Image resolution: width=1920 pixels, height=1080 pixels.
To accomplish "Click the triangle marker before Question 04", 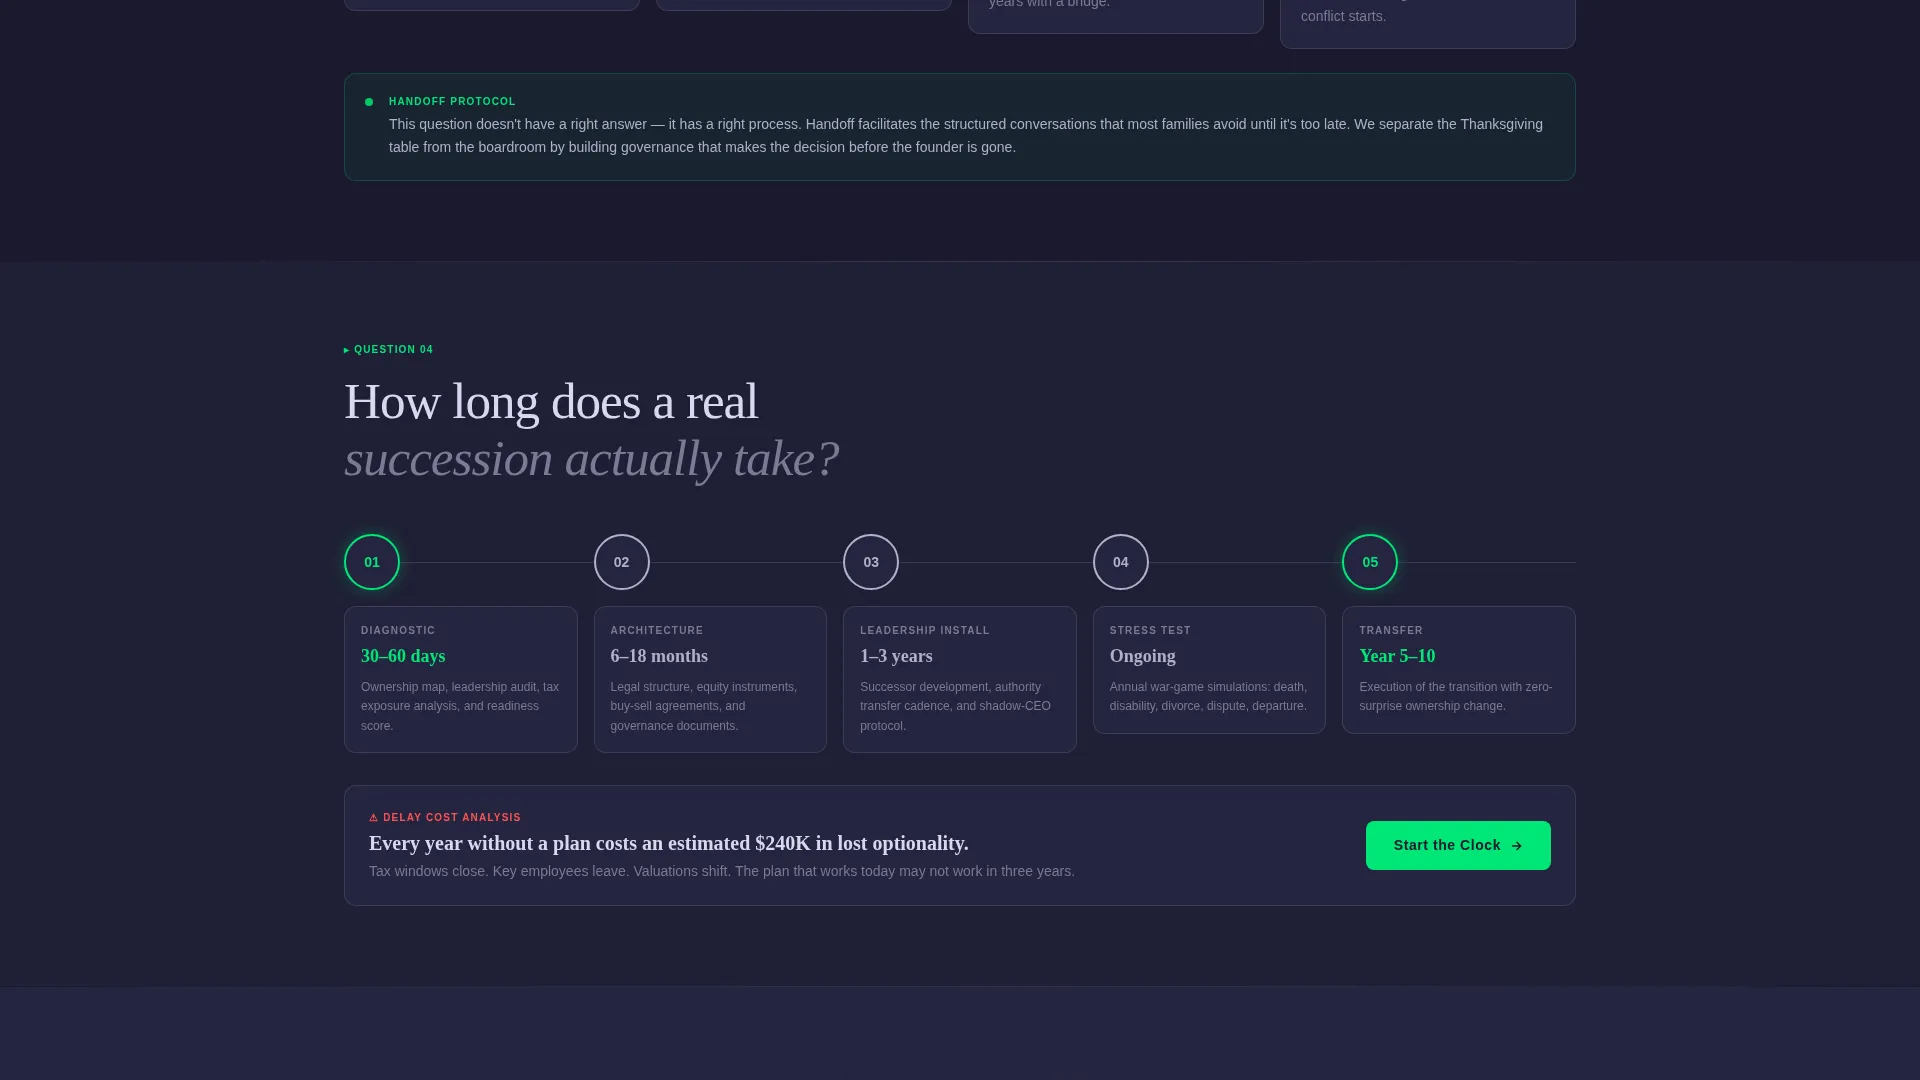I will click(x=347, y=350).
